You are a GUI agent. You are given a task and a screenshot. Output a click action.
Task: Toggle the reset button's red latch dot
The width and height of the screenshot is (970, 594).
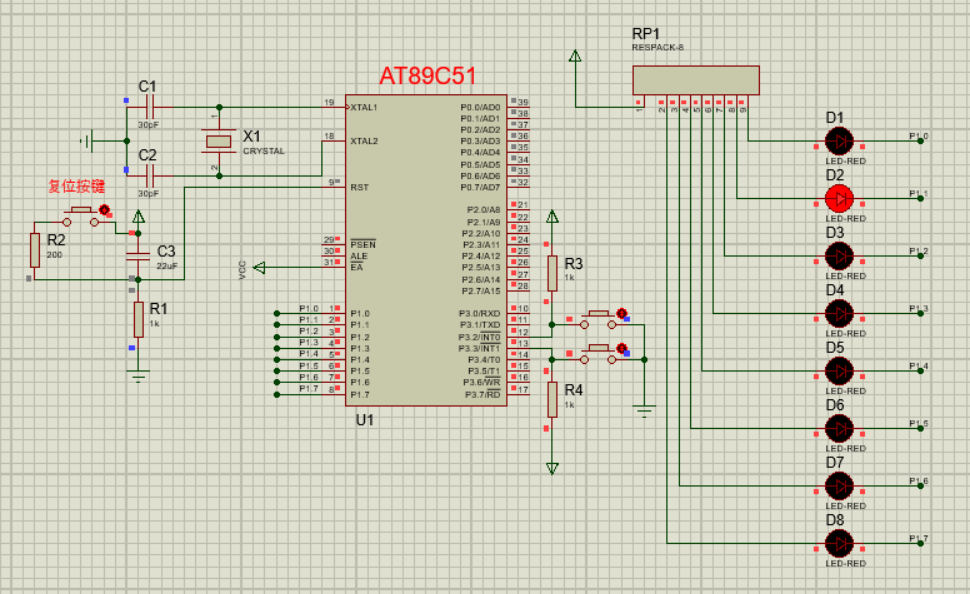(105, 210)
